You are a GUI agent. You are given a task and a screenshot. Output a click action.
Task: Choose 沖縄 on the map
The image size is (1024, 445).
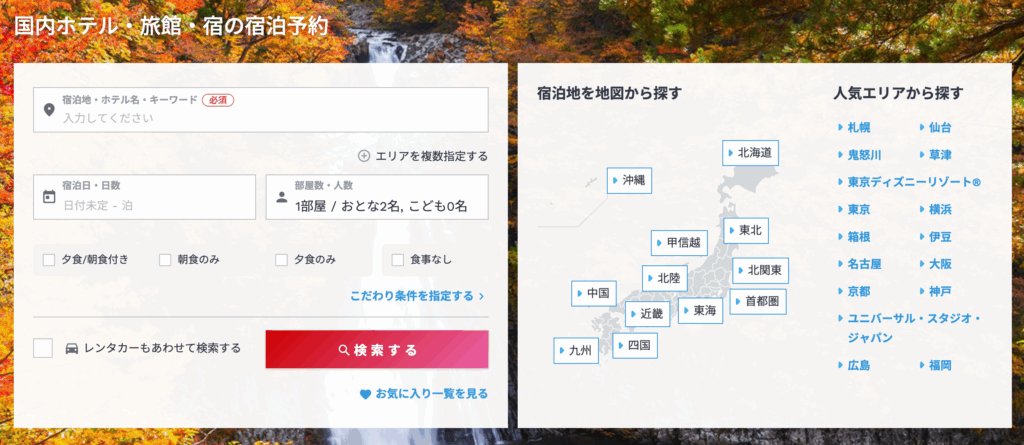pyautogui.click(x=630, y=180)
